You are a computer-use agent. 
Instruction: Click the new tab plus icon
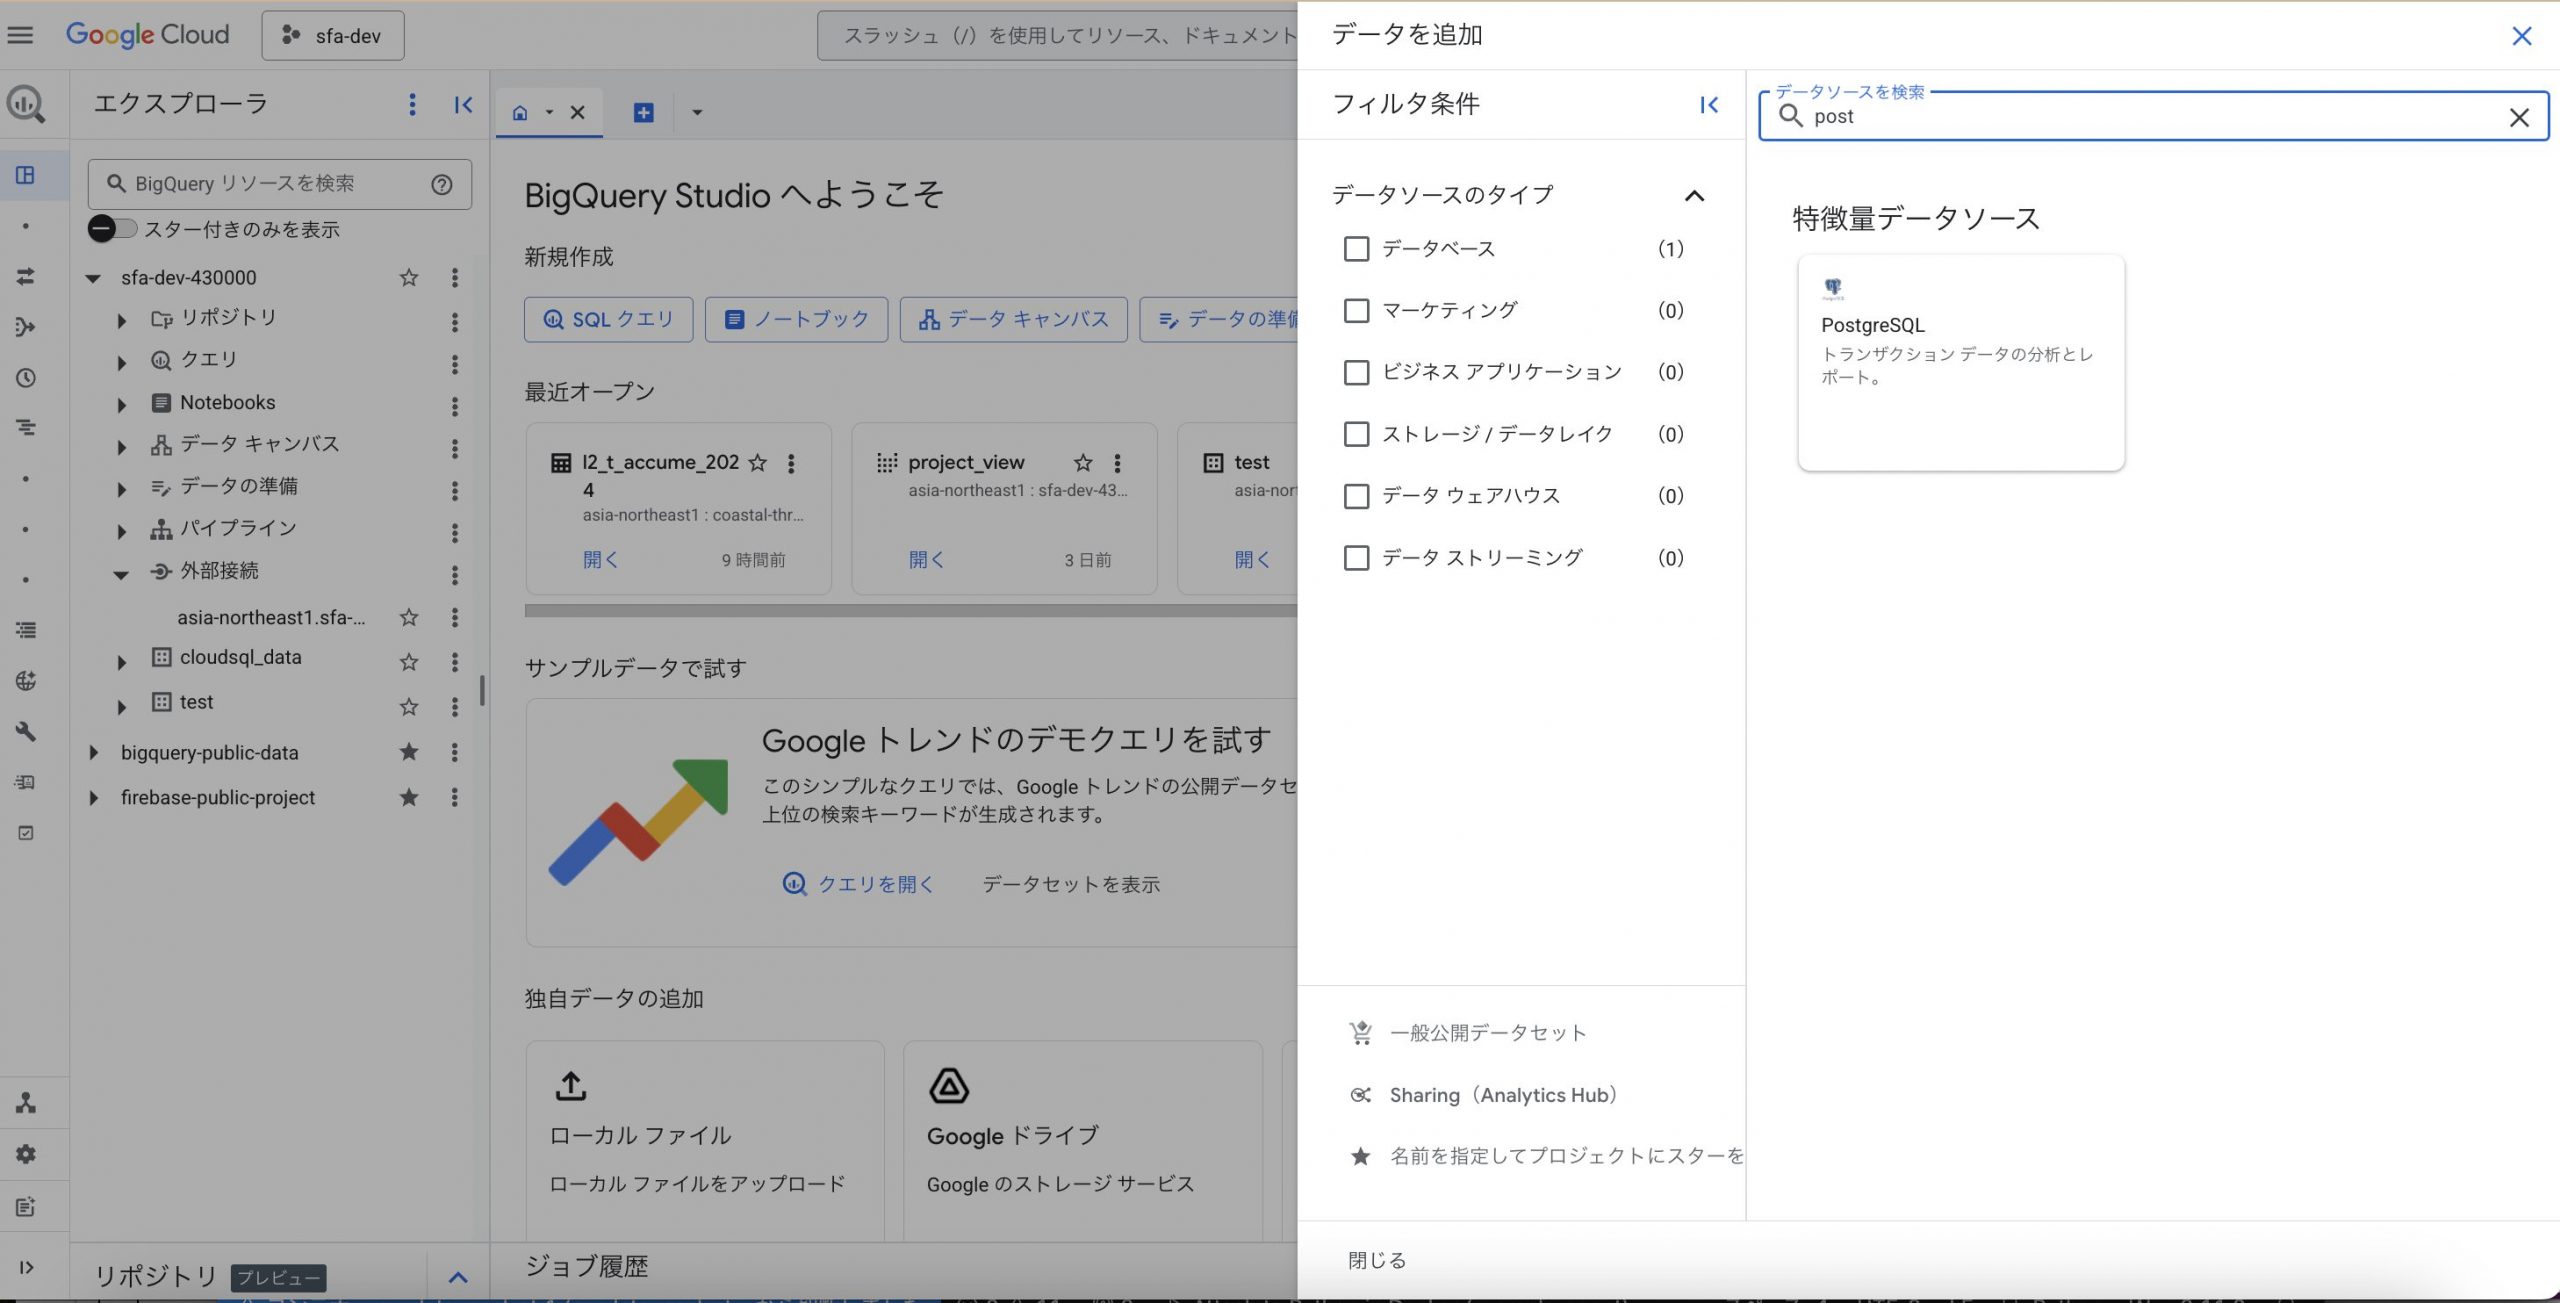643,112
